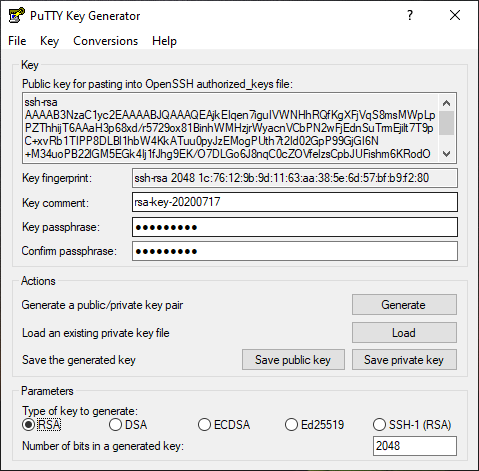Click Save public key
The height and width of the screenshot is (471, 479).
(x=293, y=360)
